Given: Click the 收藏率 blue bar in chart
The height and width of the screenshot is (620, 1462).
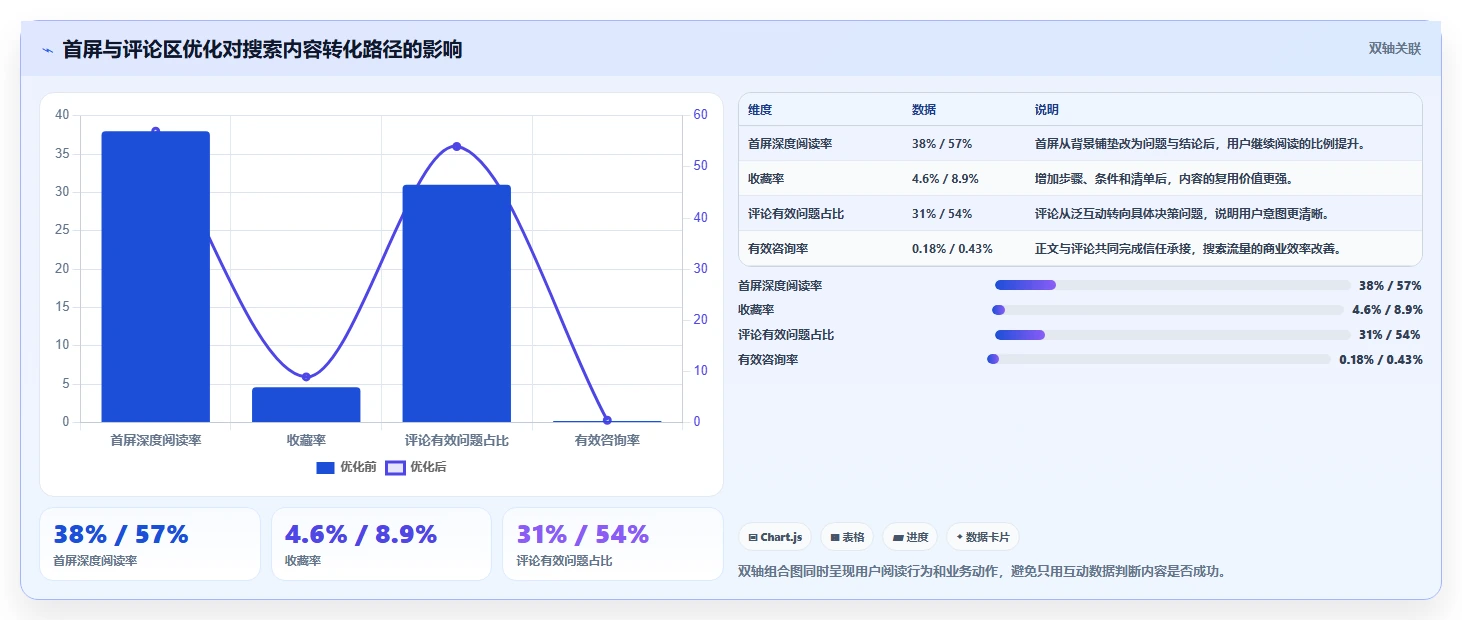Looking at the screenshot, I should (306, 404).
